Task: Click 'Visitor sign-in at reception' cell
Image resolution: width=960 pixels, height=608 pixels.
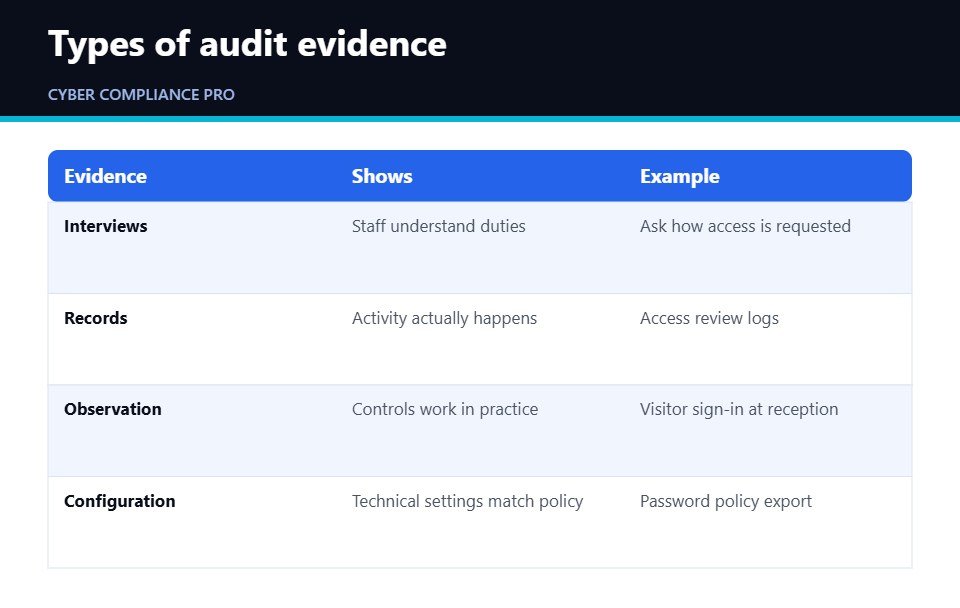Action: tap(739, 410)
